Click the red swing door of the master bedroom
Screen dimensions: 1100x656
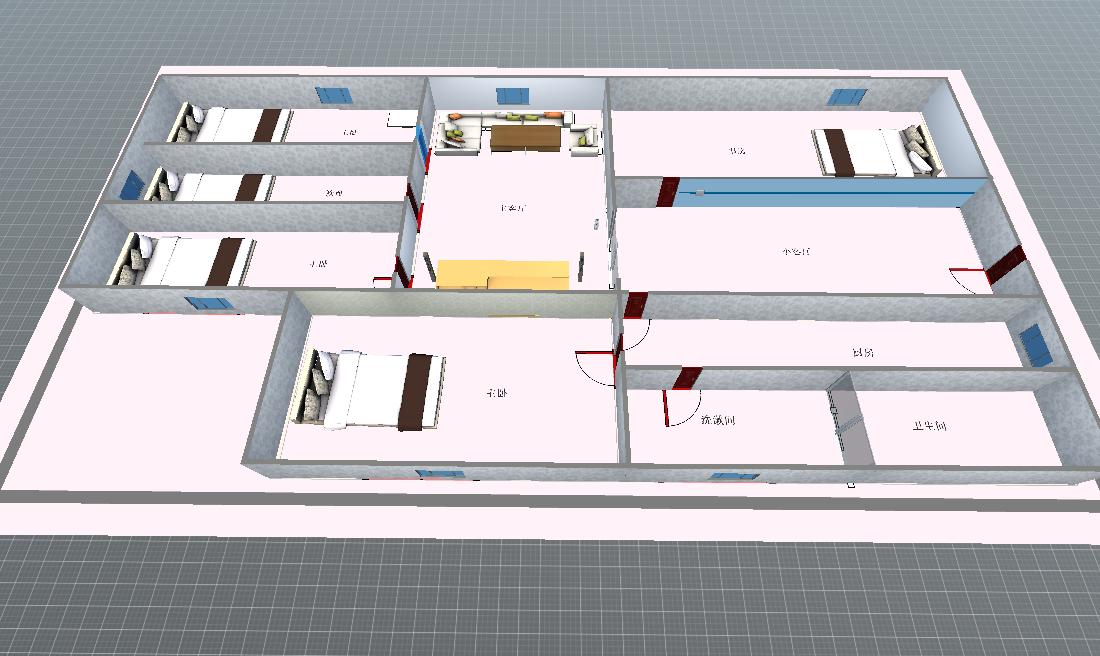pos(598,368)
